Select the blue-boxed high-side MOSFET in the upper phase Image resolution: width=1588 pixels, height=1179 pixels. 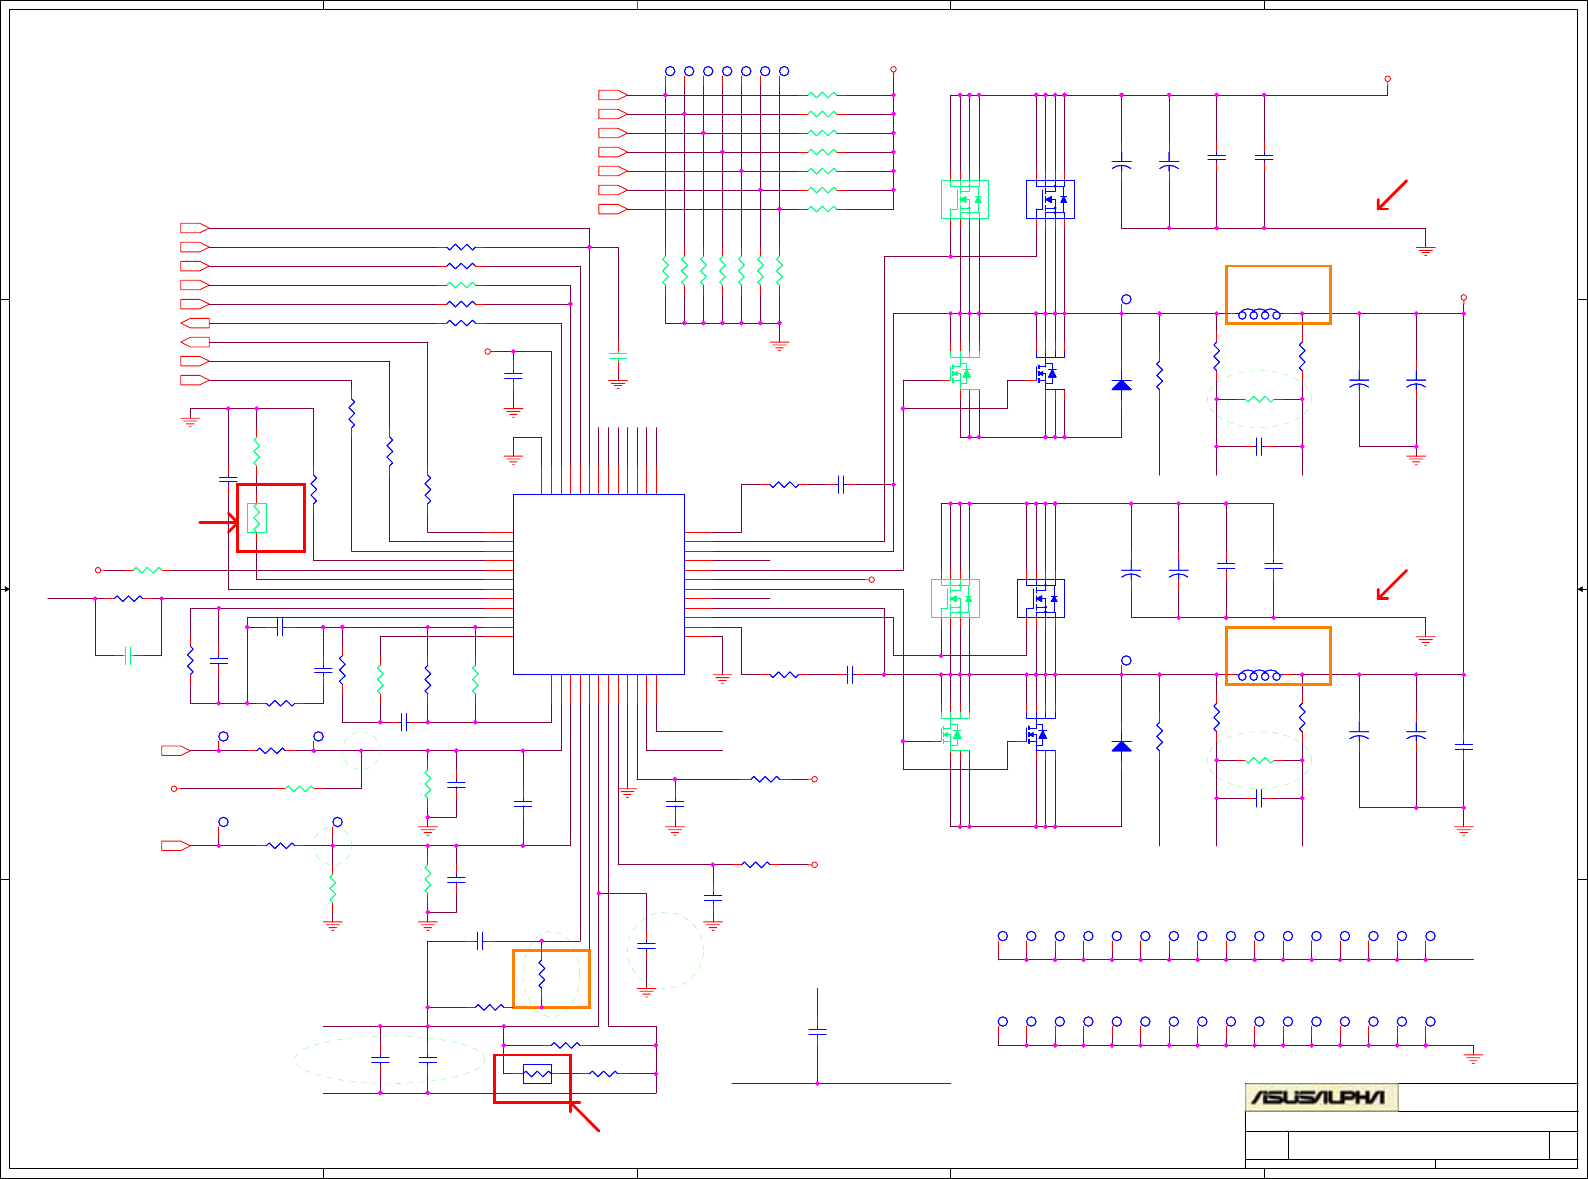(1050, 199)
